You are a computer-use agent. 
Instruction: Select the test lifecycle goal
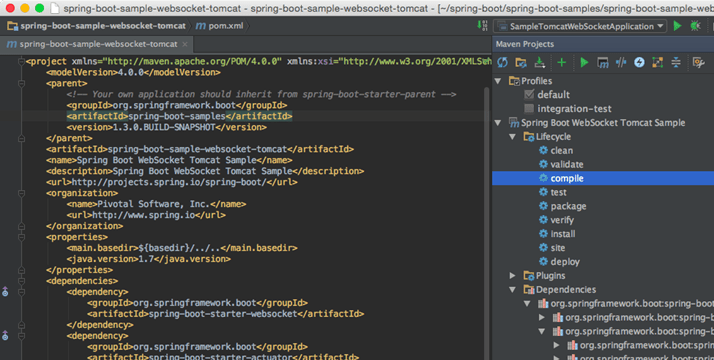point(558,192)
